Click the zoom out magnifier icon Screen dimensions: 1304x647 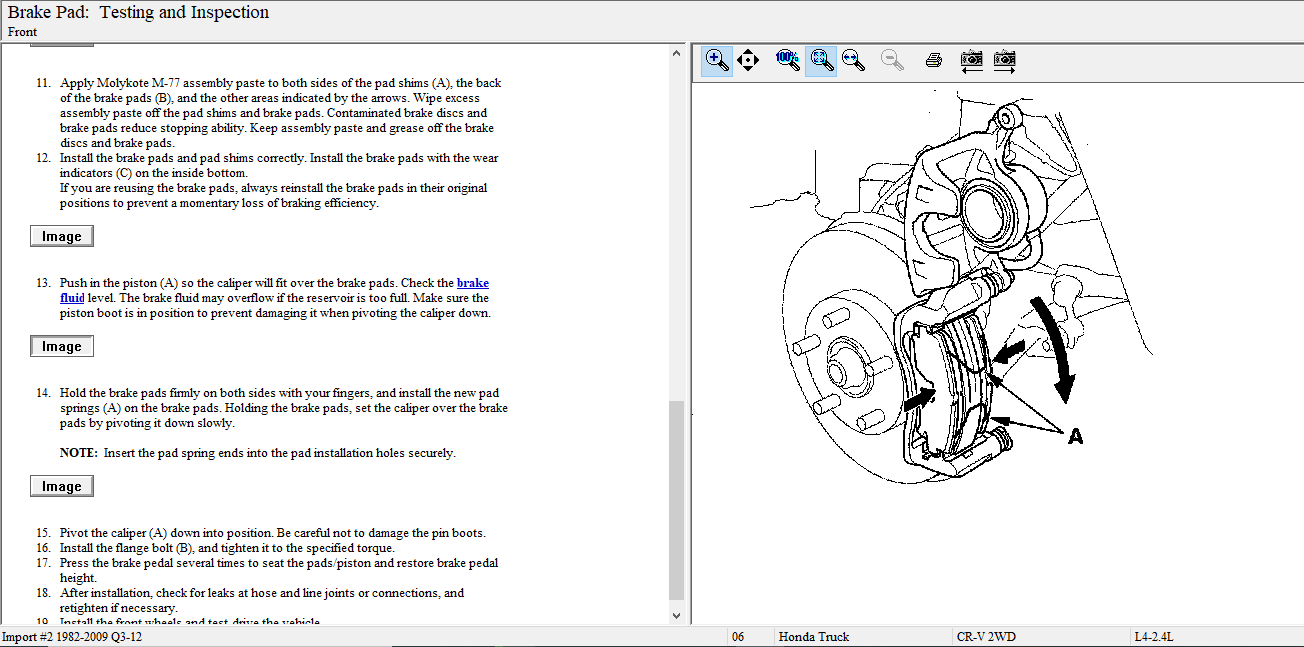[x=892, y=60]
